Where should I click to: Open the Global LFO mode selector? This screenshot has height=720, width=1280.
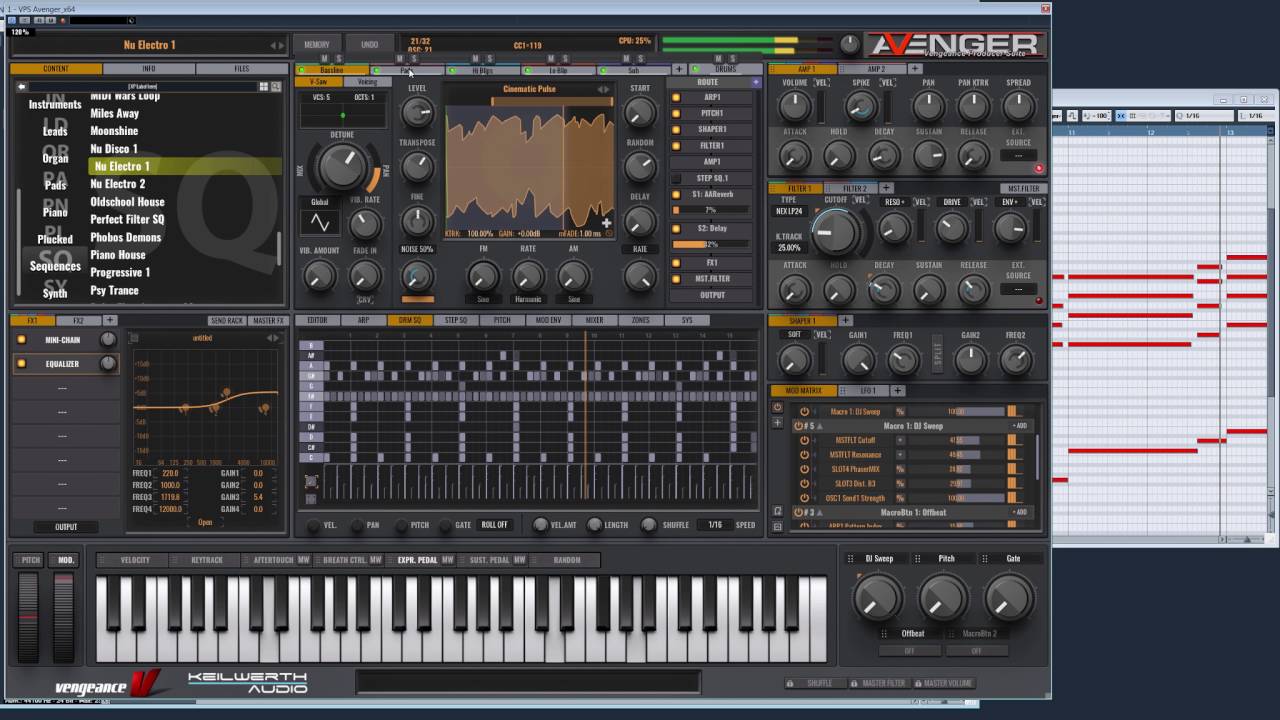pos(319,202)
